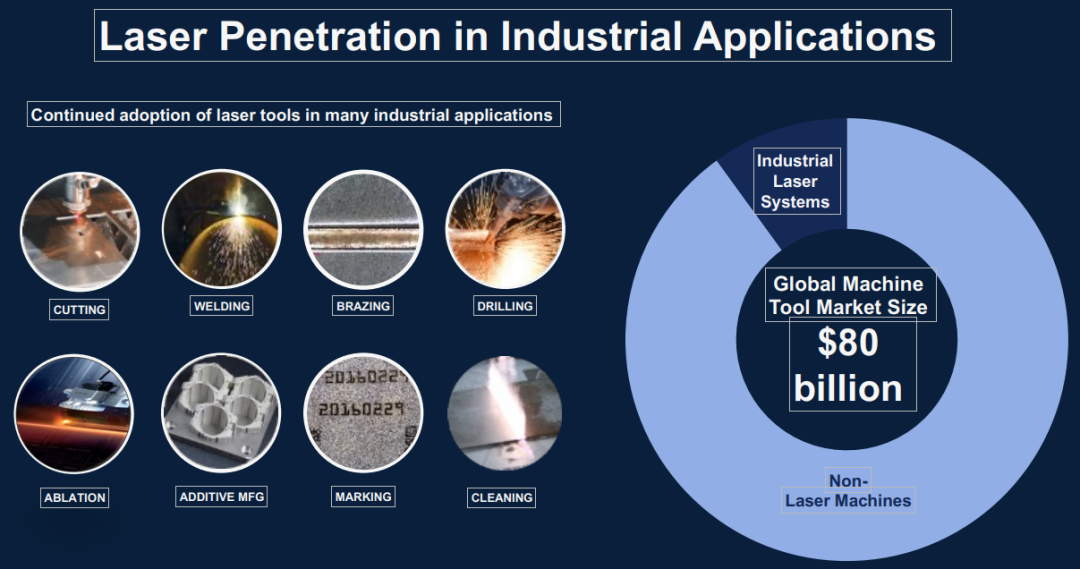This screenshot has height=569, width=1080.
Task: Select the DRILLING caption box
Action: coord(504,306)
